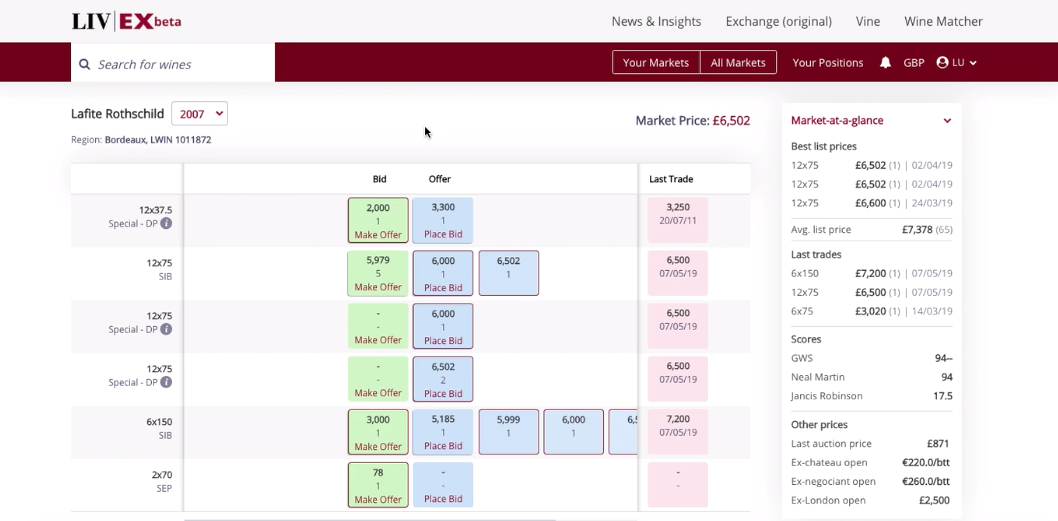Click the Offer column header
Screen dimensions: 1058x521
click(x=439, y=179)
